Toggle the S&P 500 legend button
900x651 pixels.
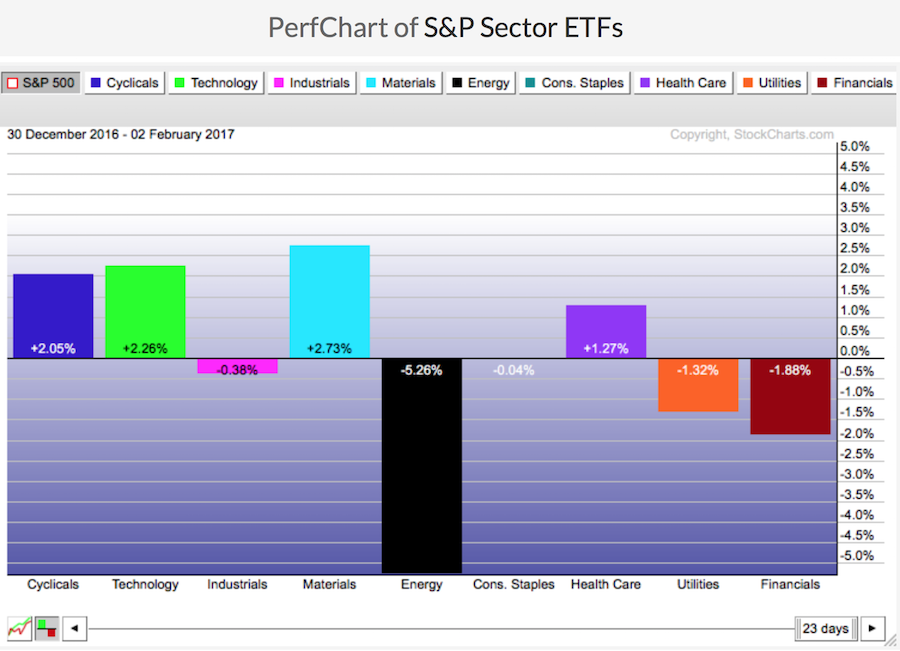click(x=40, y=83)
